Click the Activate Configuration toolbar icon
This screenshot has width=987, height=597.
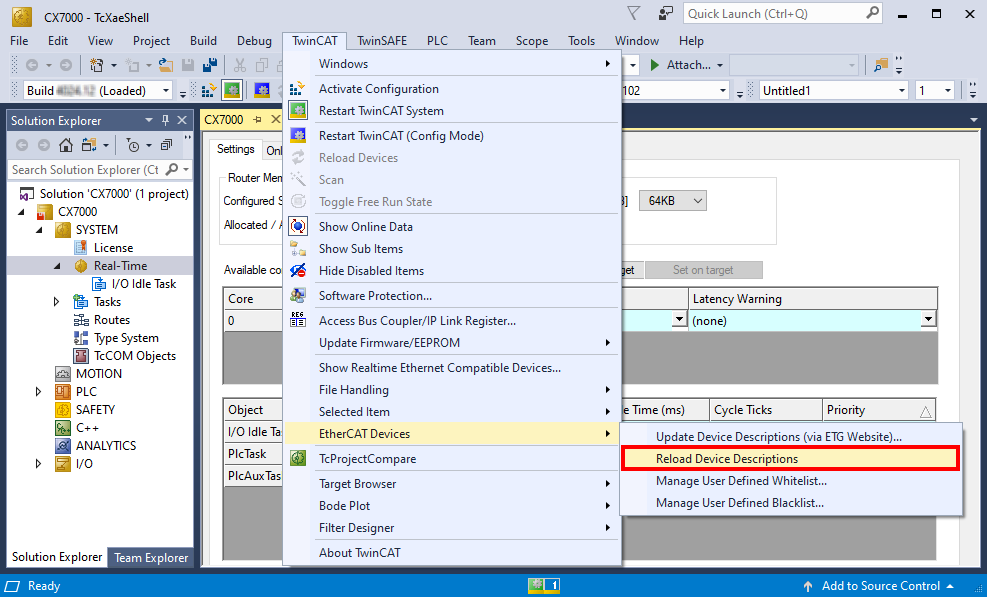point(209,91)
